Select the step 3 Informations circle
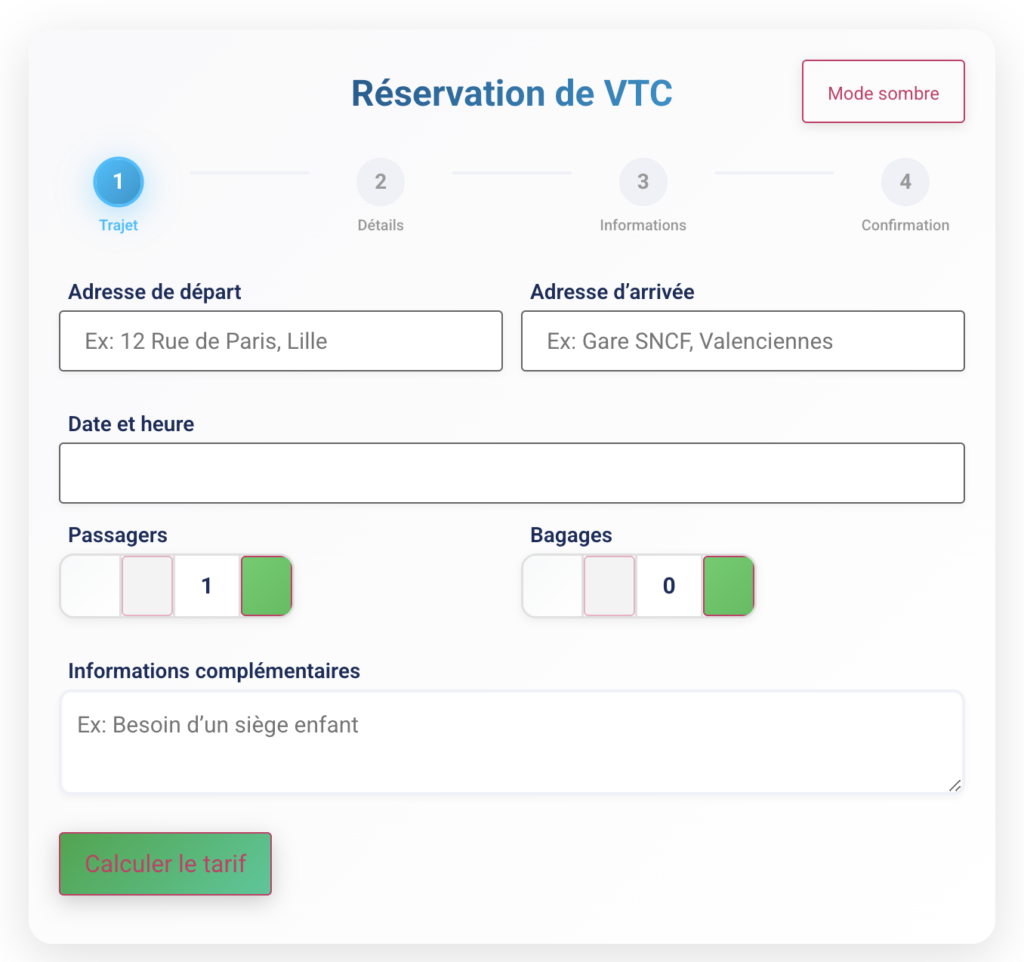This screenshot has width=1024, height=962. pos(643,182)
